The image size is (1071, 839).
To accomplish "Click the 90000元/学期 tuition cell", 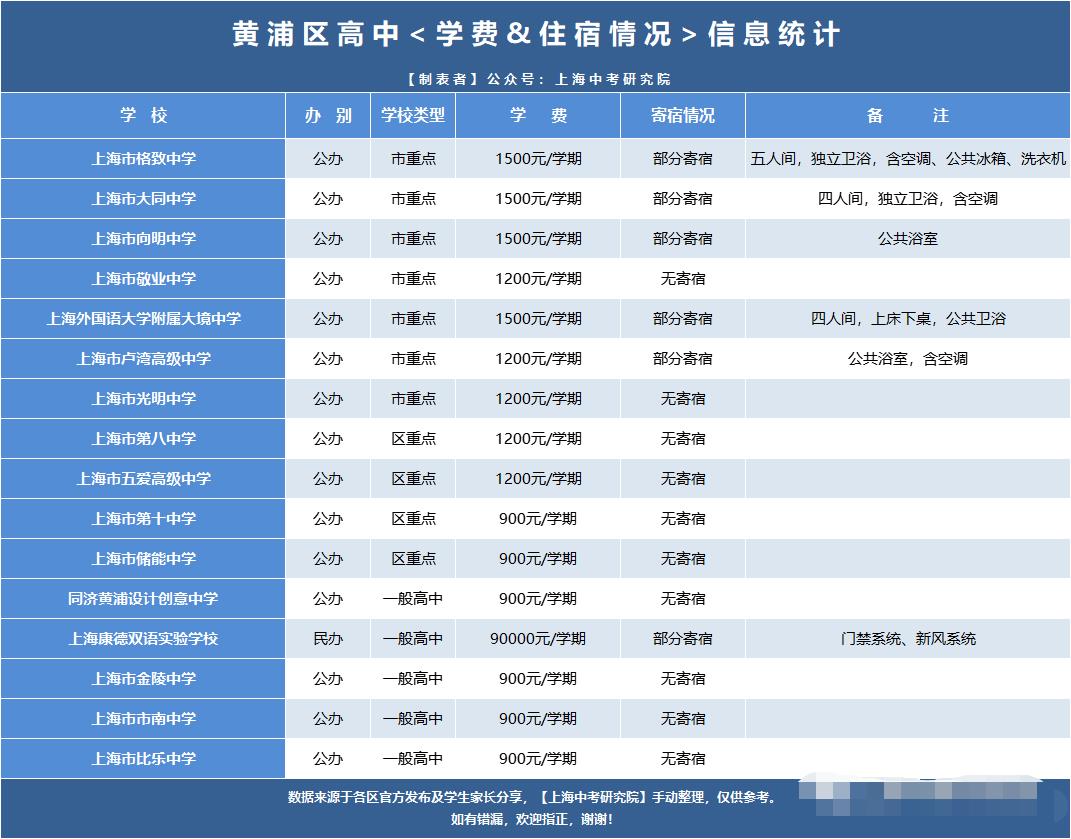I will [x=538, y=639].
